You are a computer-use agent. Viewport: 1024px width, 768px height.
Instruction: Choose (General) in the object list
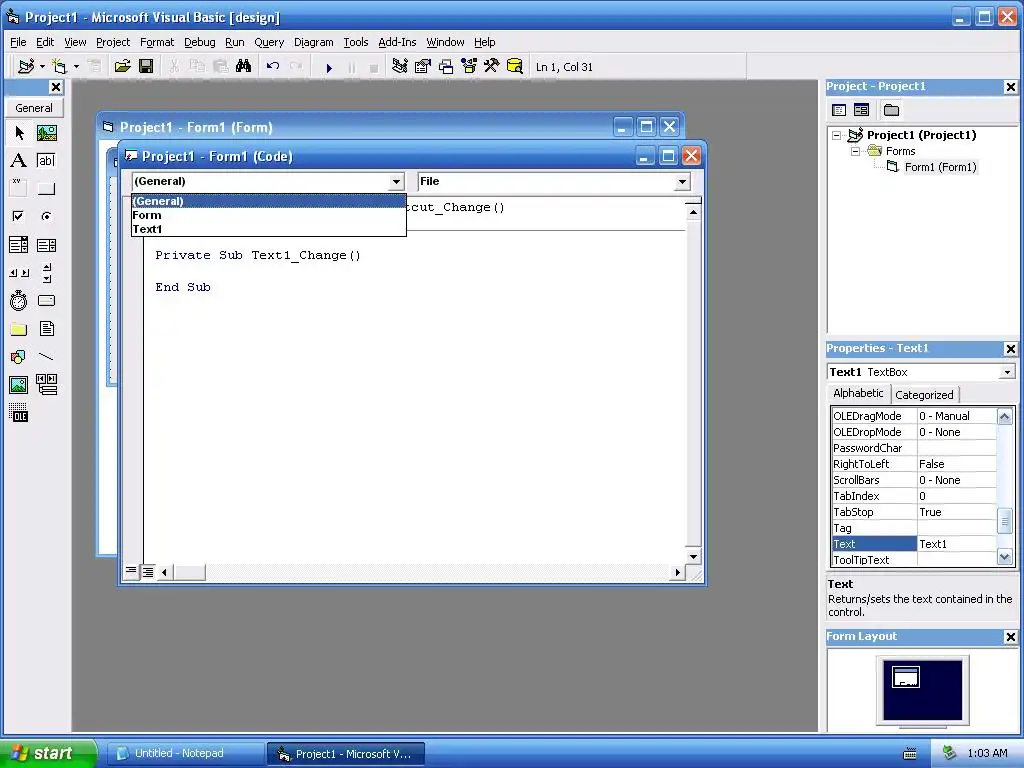click(268, 201)
